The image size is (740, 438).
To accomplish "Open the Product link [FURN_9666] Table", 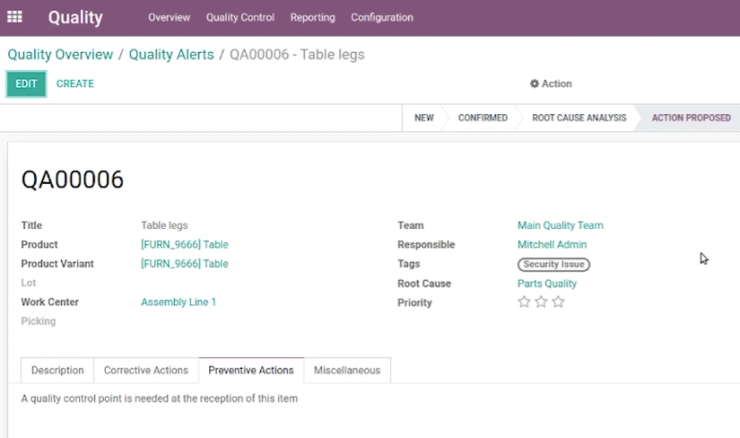I will click(x=185, y=244).
